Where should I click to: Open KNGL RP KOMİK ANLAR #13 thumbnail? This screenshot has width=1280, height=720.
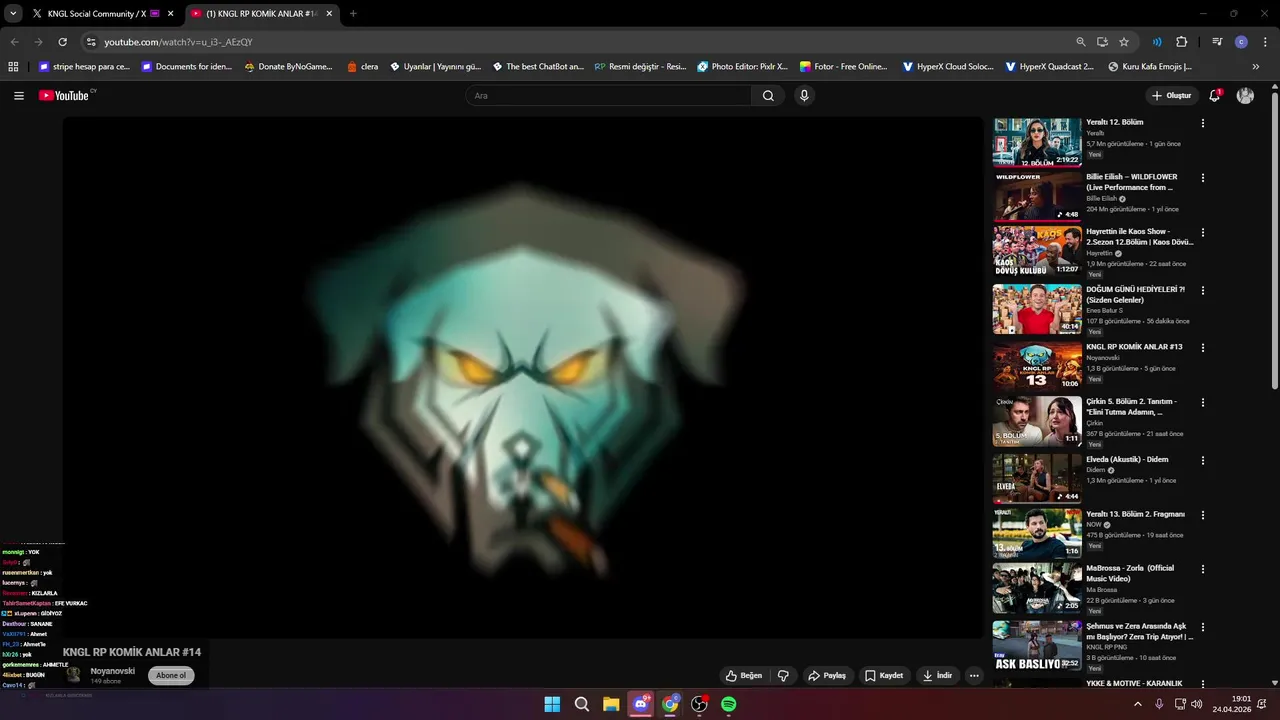pyautogui.click(x=1037, y=366)
